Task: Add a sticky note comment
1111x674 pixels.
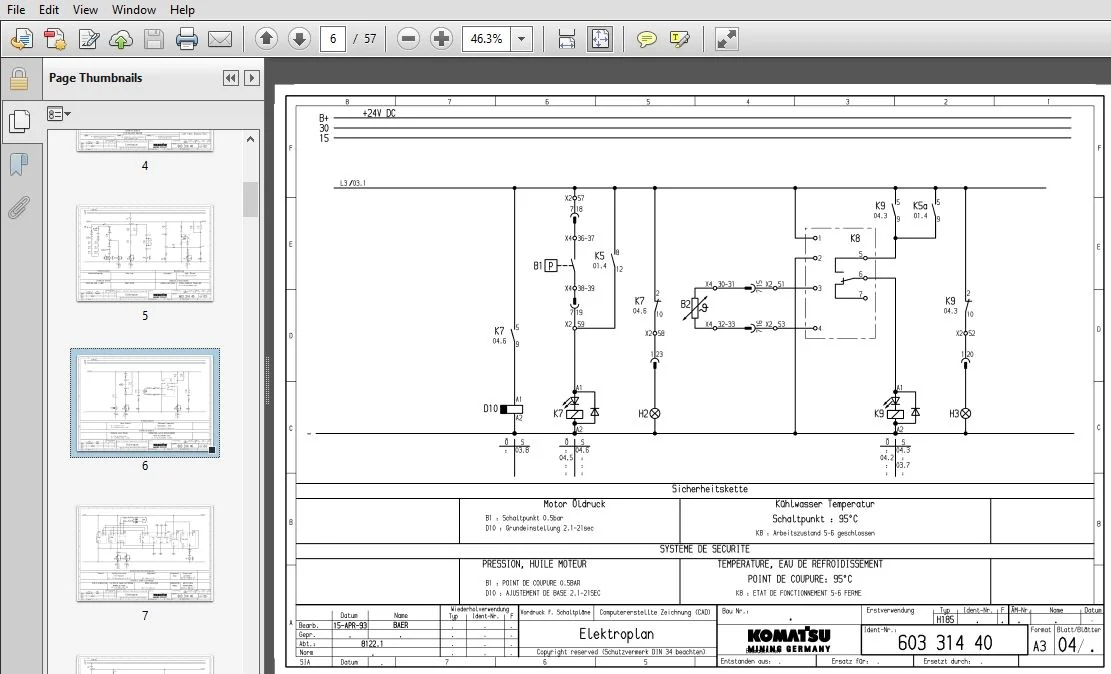Action: [646, 39]
